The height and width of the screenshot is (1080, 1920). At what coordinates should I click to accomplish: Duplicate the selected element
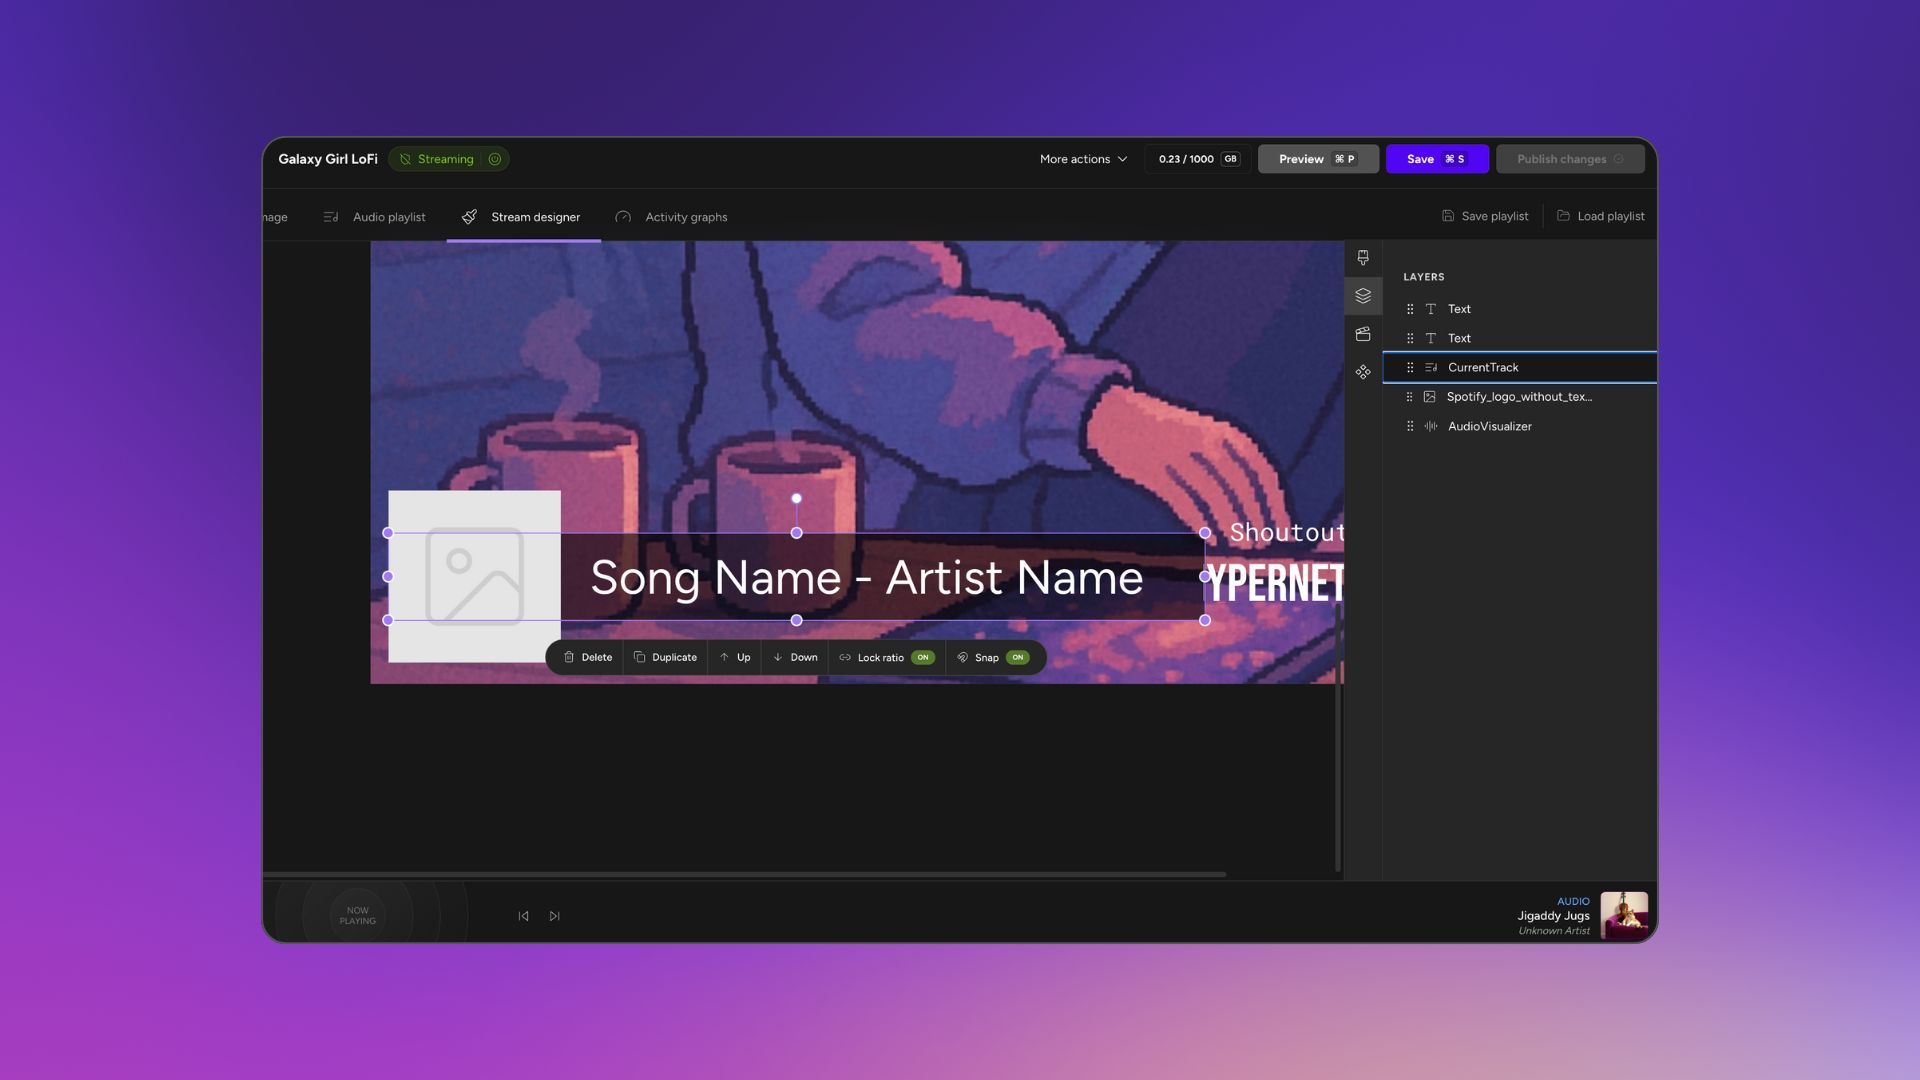665,658
